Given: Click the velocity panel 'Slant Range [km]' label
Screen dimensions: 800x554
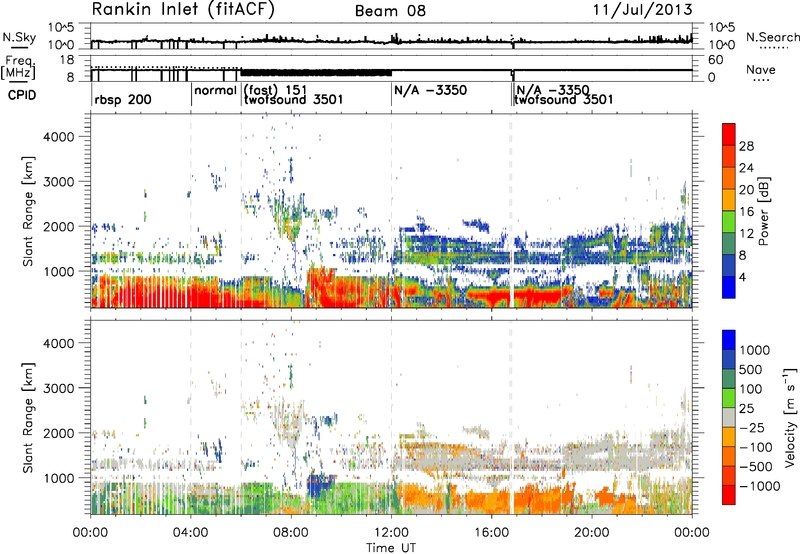Looking at the screenshot, I should pyautogui.click(x=28, y=417).
